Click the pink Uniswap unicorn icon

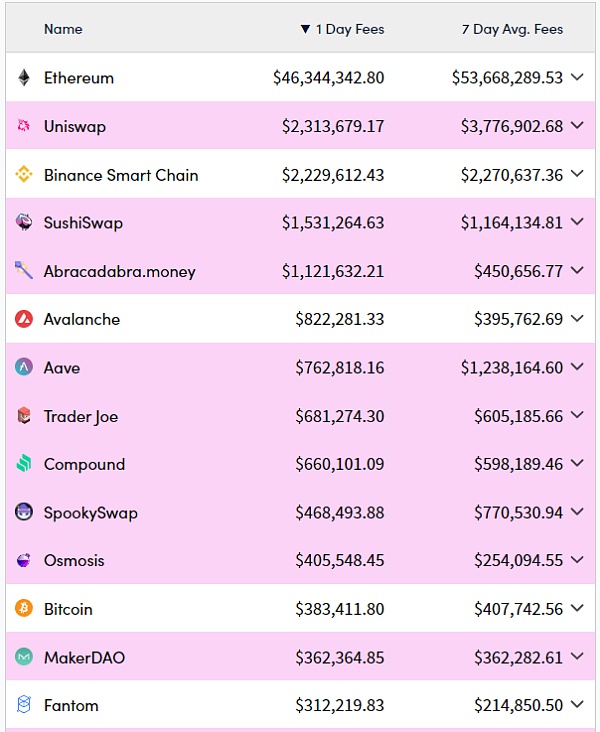coord(24,126)
